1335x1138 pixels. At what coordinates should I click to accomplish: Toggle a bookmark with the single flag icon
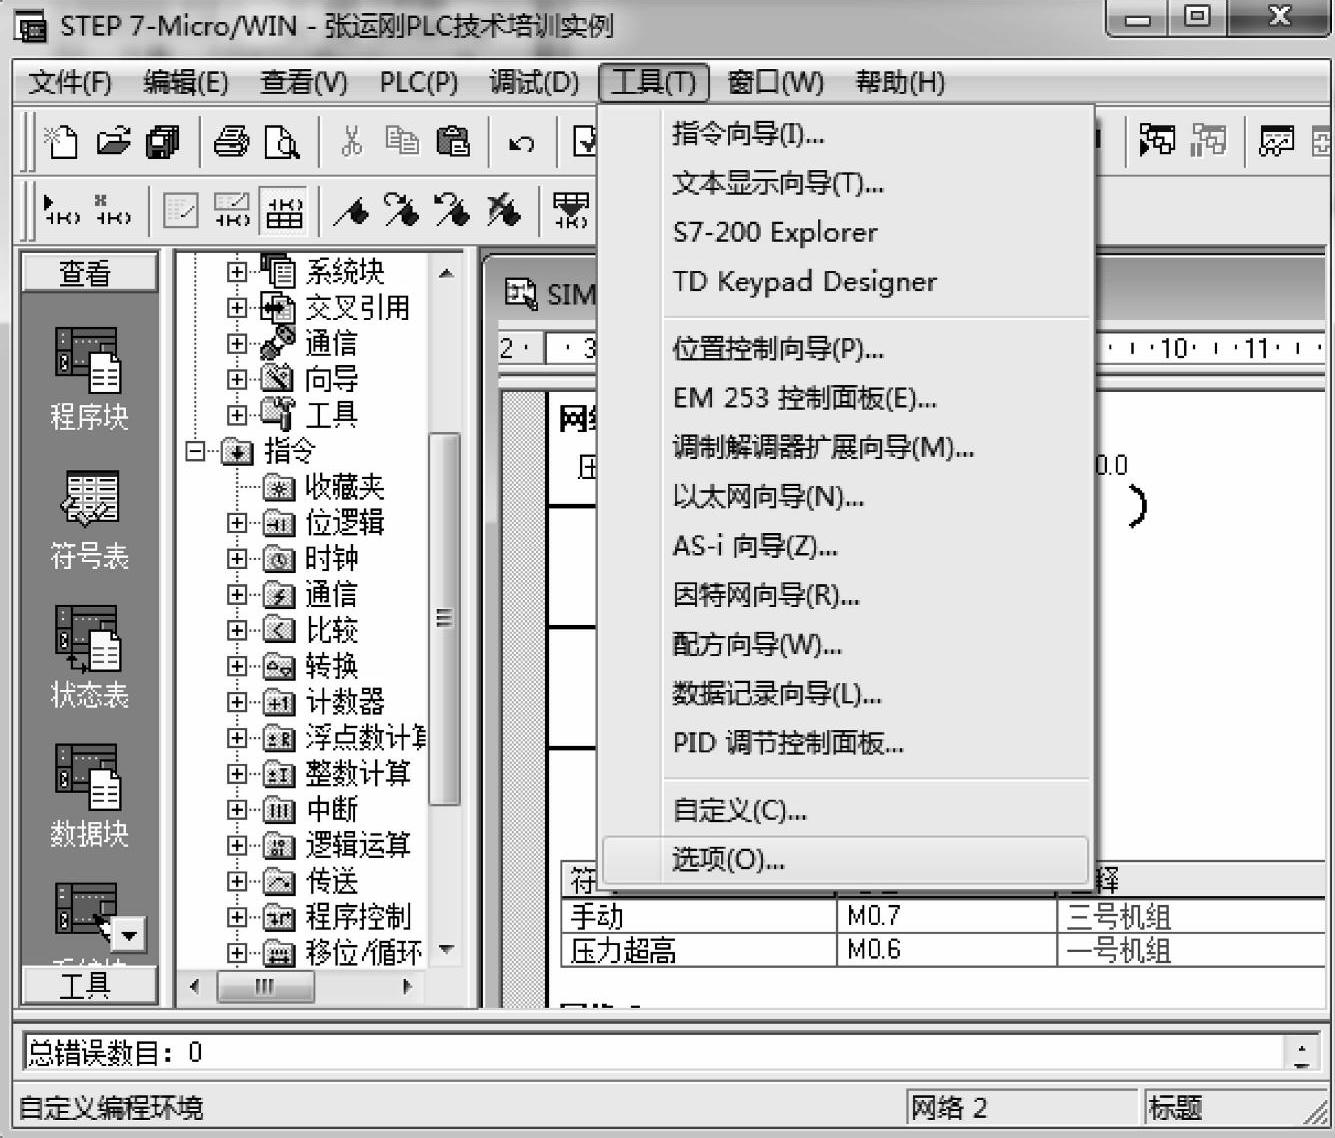351,210
